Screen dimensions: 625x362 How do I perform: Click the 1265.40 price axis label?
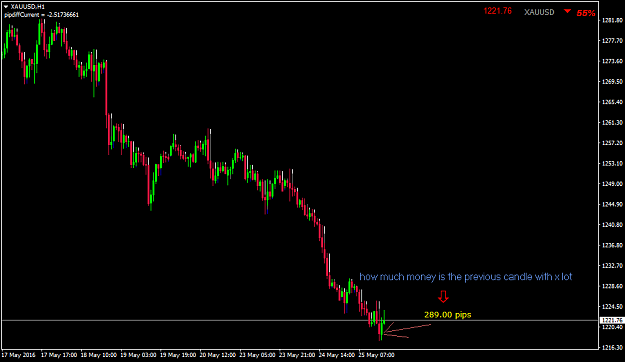(613, 102)
